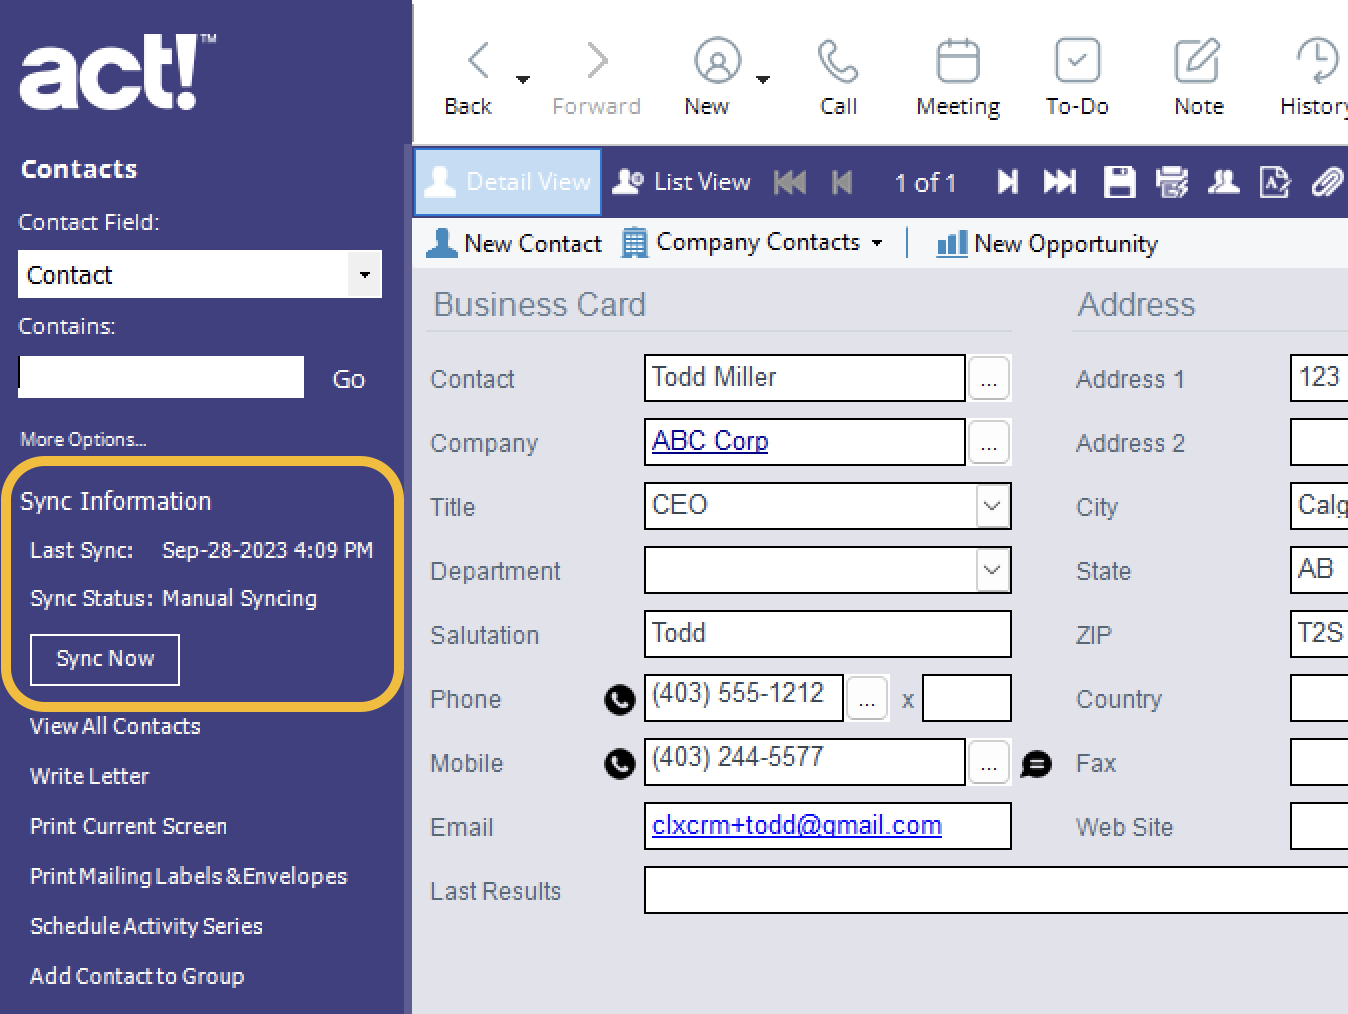Open the dropdown arrow beside Back
Screen dimensions: 1348x1014
(x=523, y=79)
